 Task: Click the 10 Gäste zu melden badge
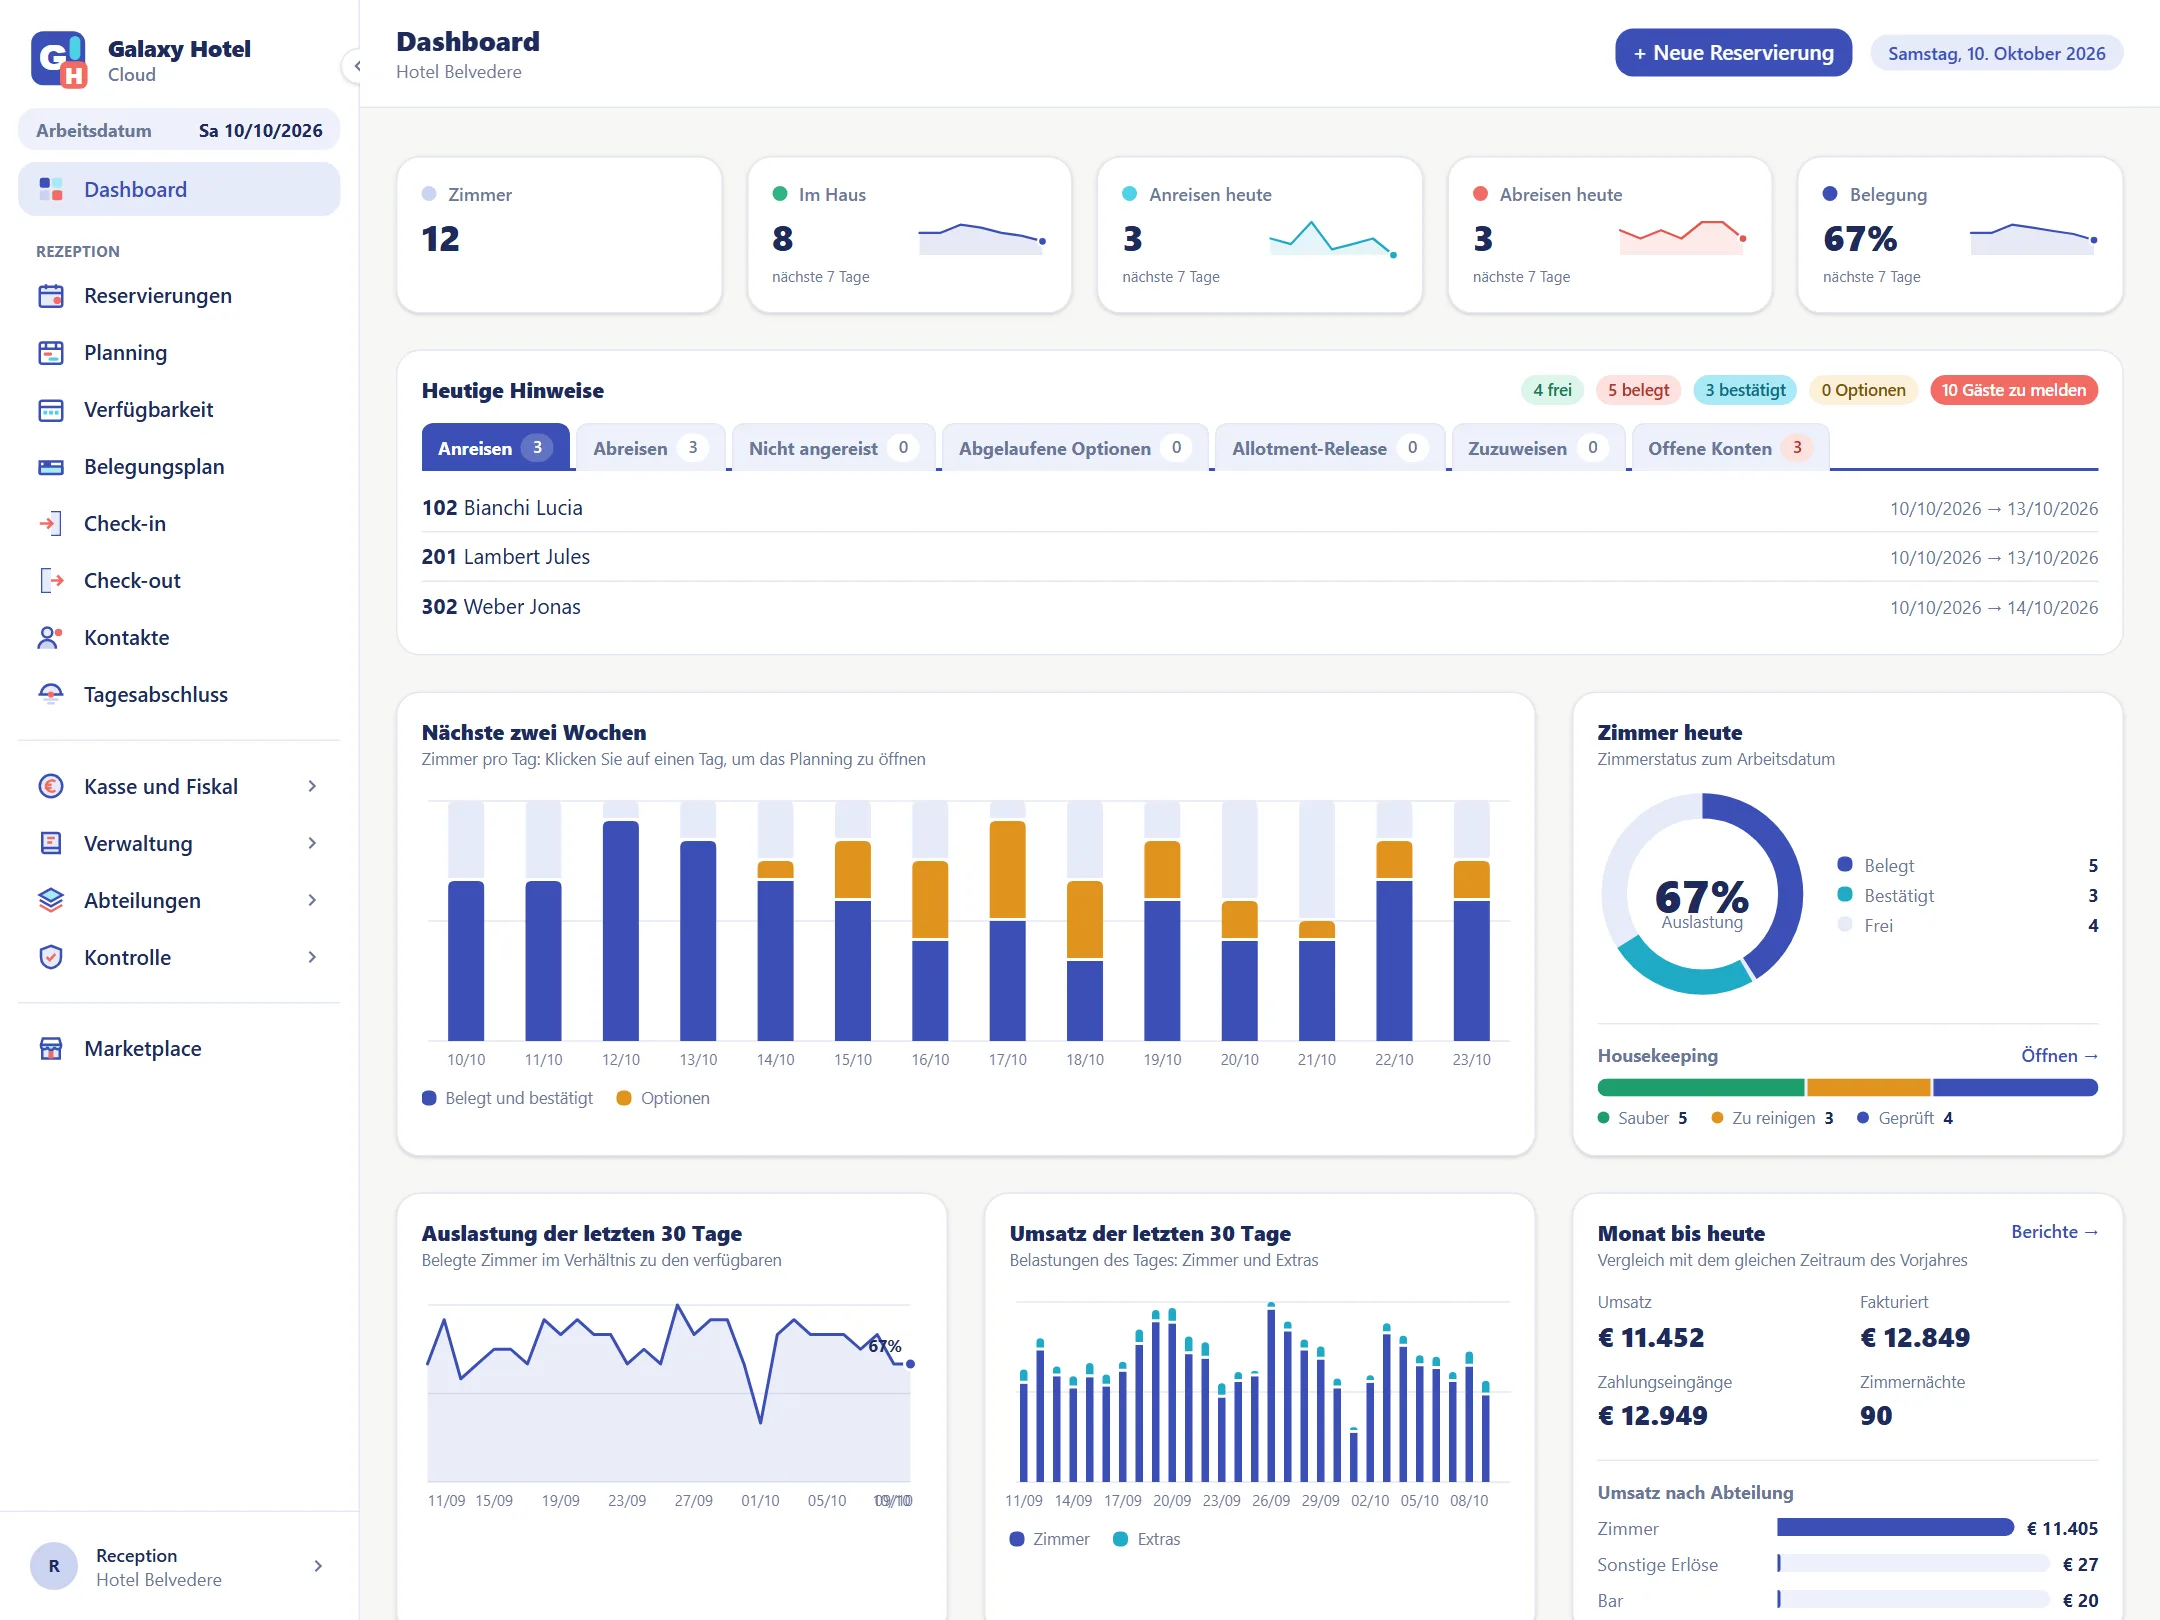point(2013,390)
